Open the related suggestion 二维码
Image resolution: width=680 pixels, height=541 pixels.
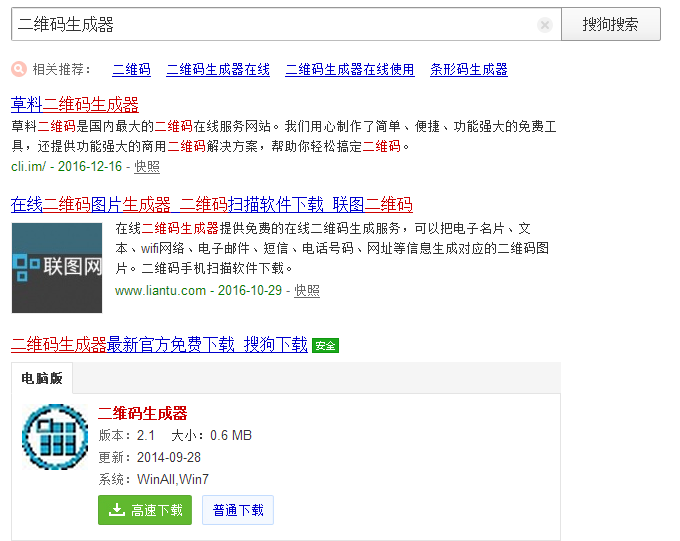pyautogui.click(x=131, y=69)
